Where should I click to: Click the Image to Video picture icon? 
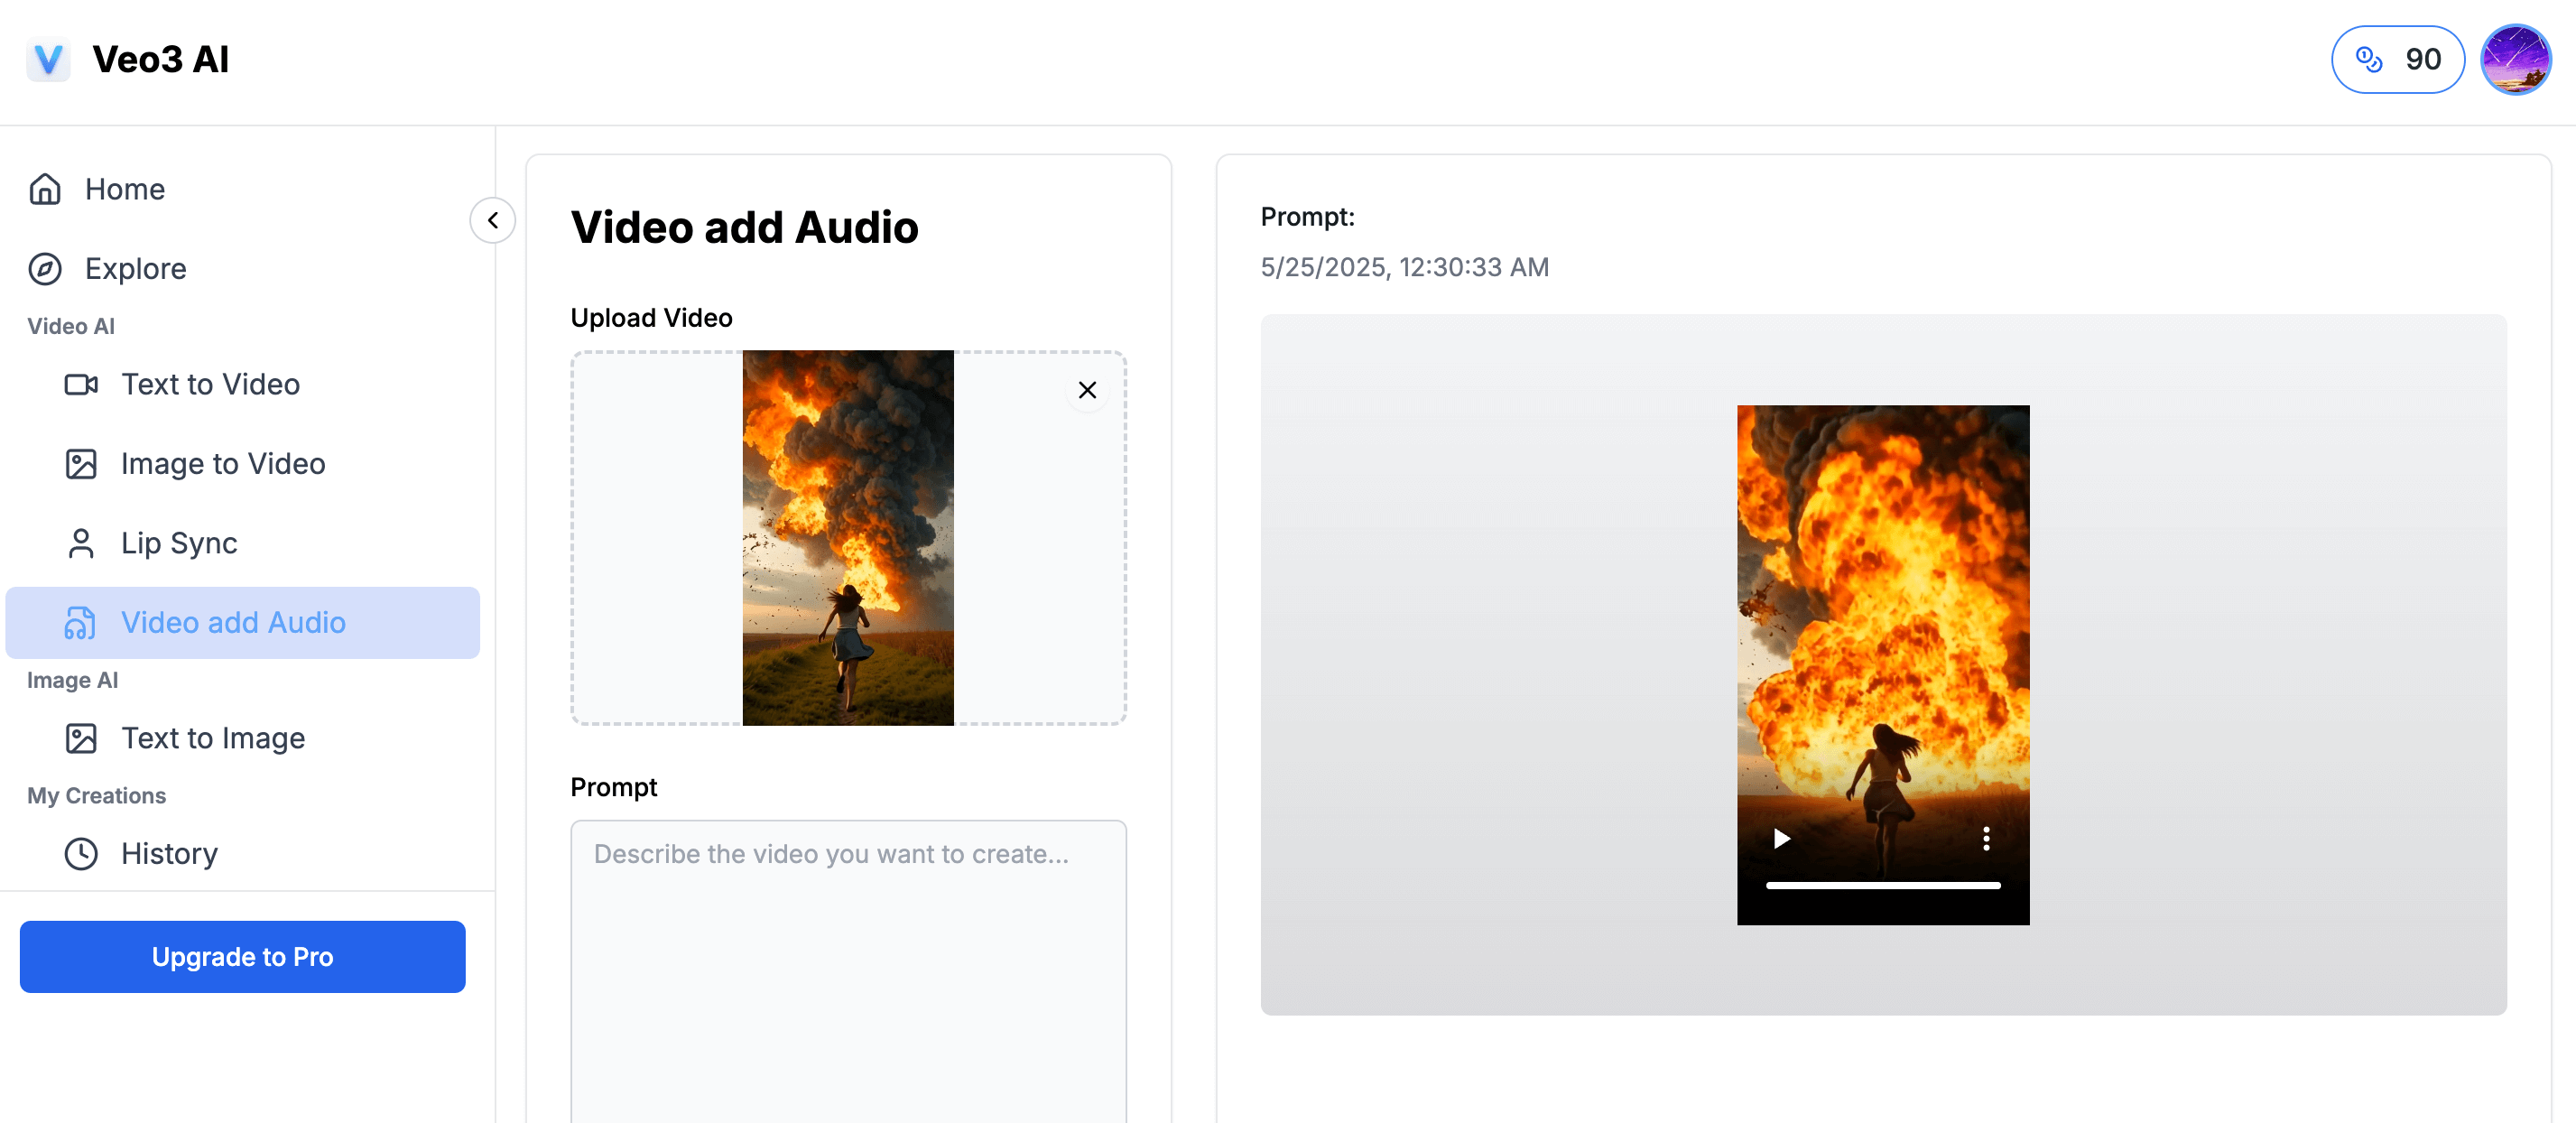(x=81, y=464)
